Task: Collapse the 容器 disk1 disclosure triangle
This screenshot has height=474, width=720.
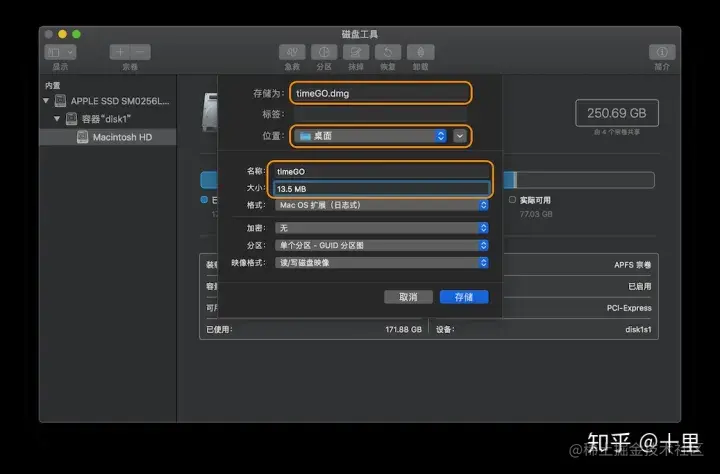Action: point(57,119)
